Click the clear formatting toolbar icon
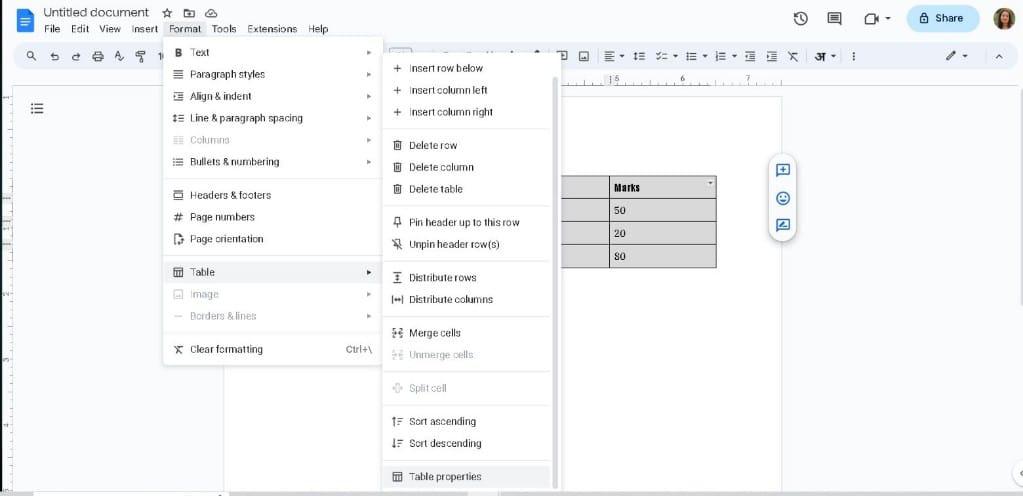The height and width of the screenshot is (496, 1023). point(793,56)
